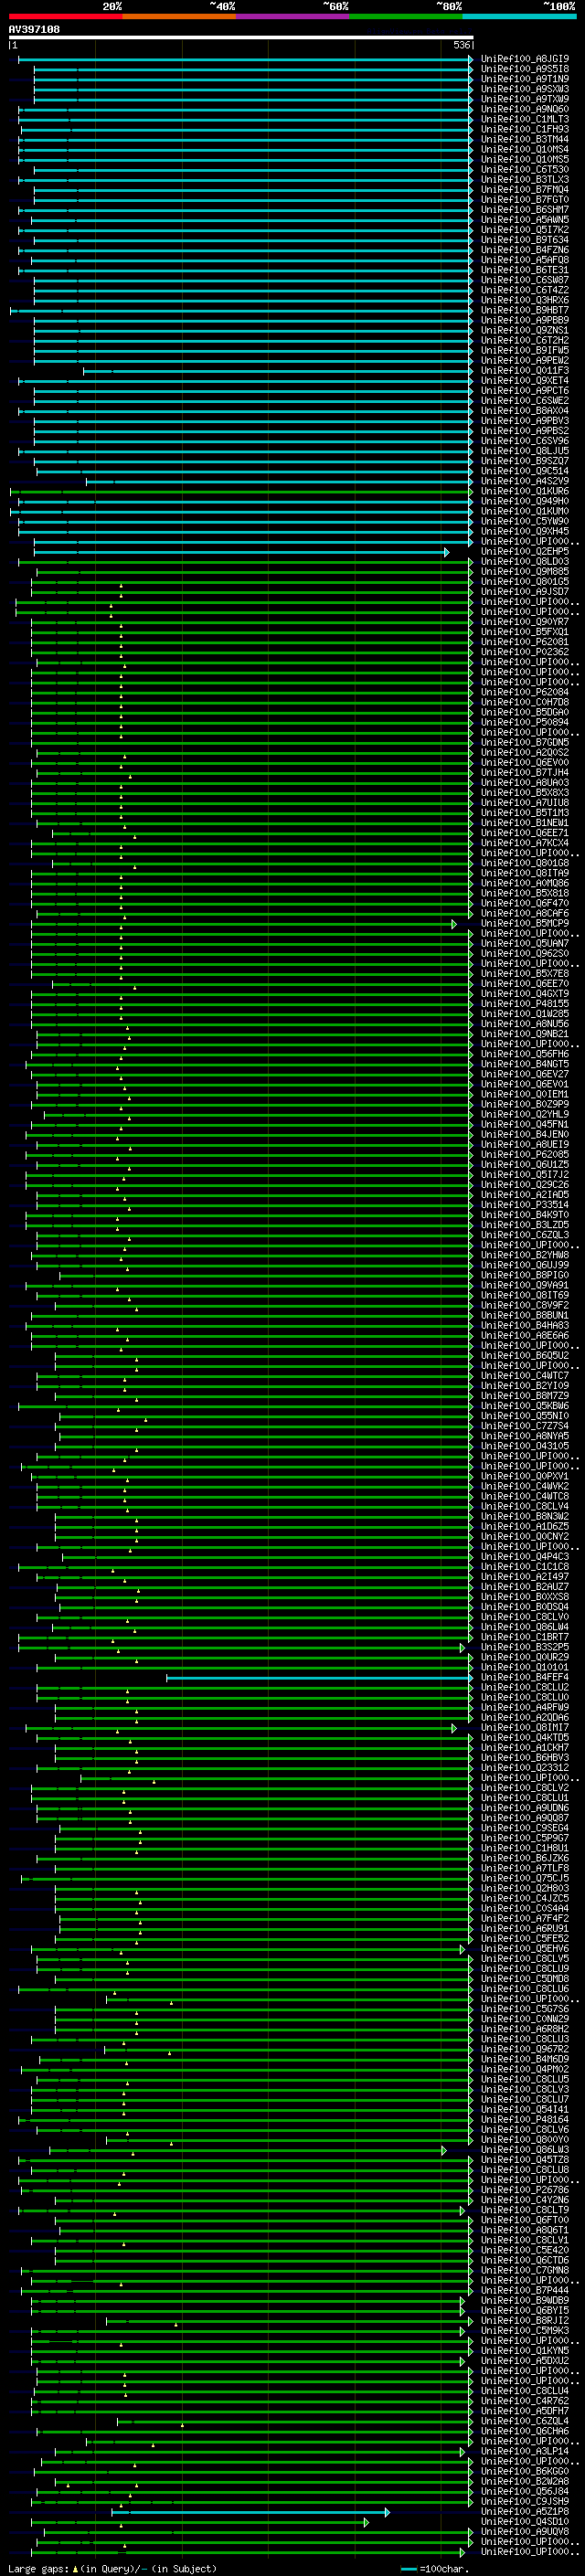585x2576 pixels.
Task: Choose the UniRef100_B4FZN6 hit
Action: coord(525,250)
